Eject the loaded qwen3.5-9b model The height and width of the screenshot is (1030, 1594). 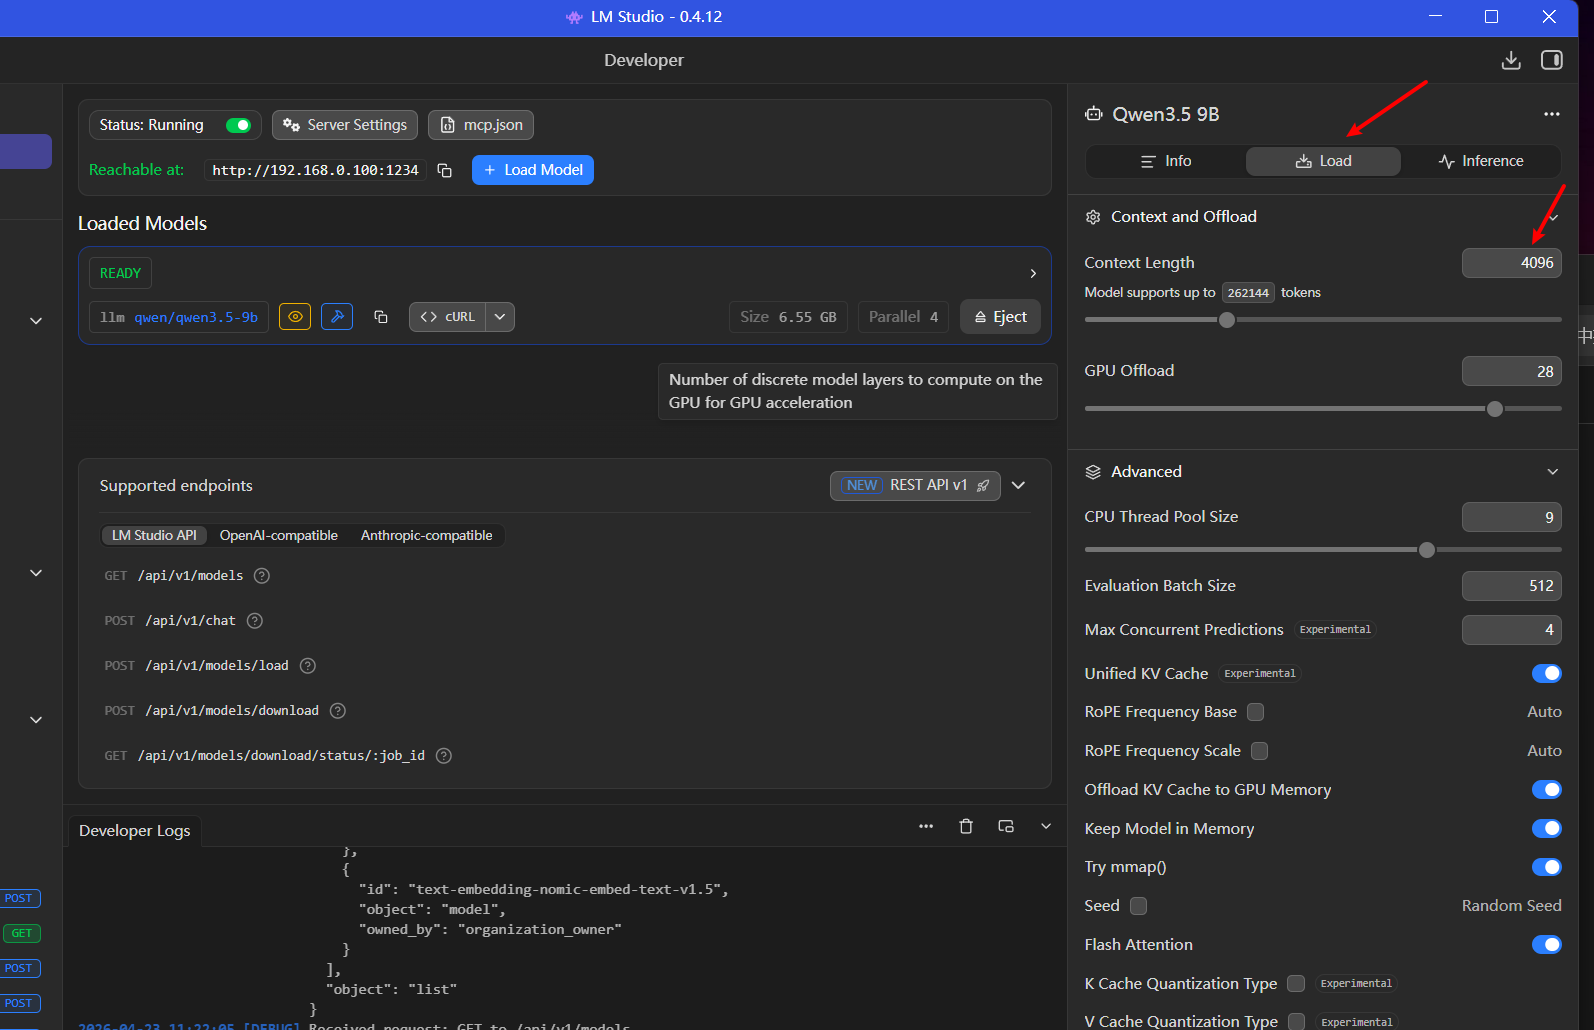click(1000, 317)
